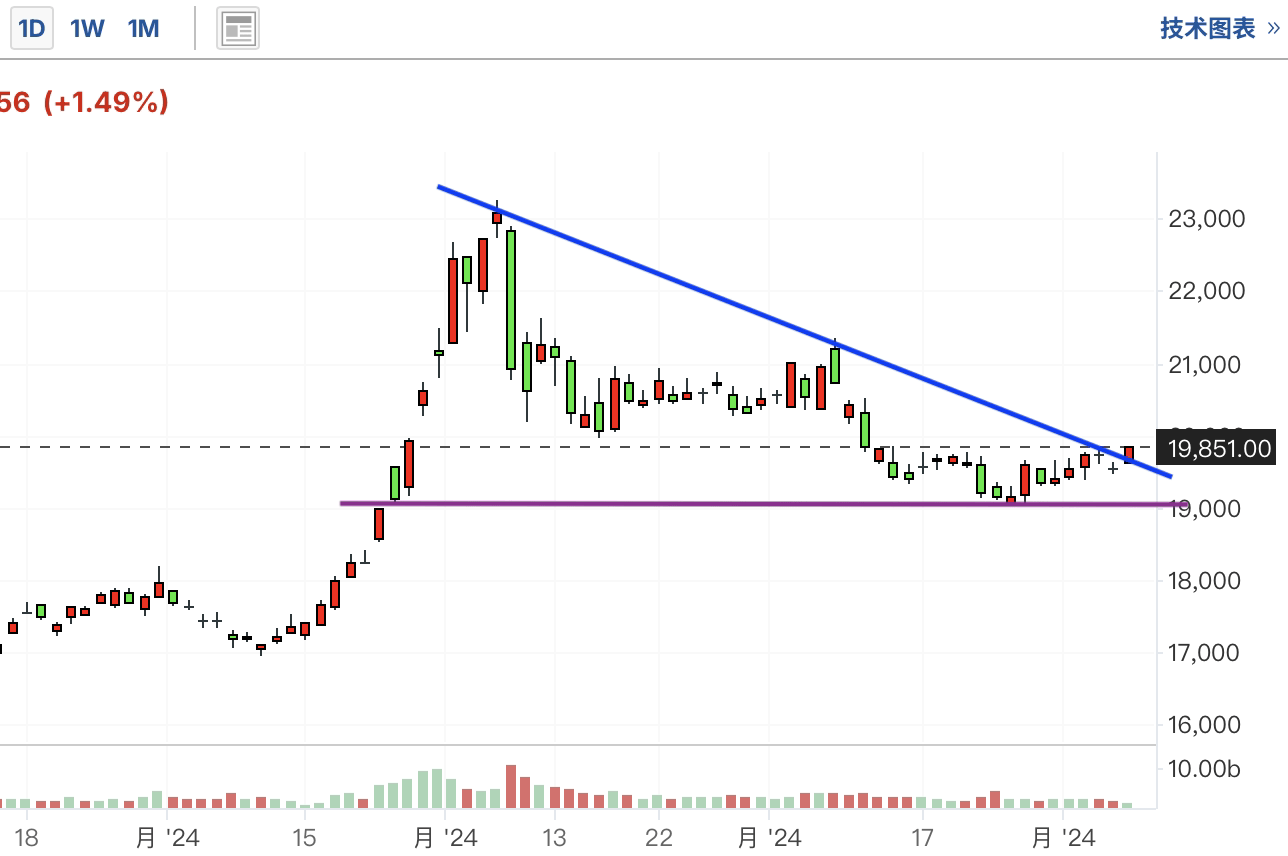This screenshot has height=856, width=1288.
Task: Click the date label 22 on axis
Action: coord(658,837)
